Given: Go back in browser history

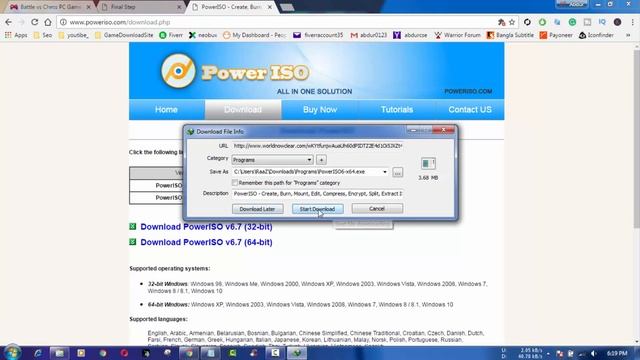Looking at the screenshot, I should [x=9, y=22].
